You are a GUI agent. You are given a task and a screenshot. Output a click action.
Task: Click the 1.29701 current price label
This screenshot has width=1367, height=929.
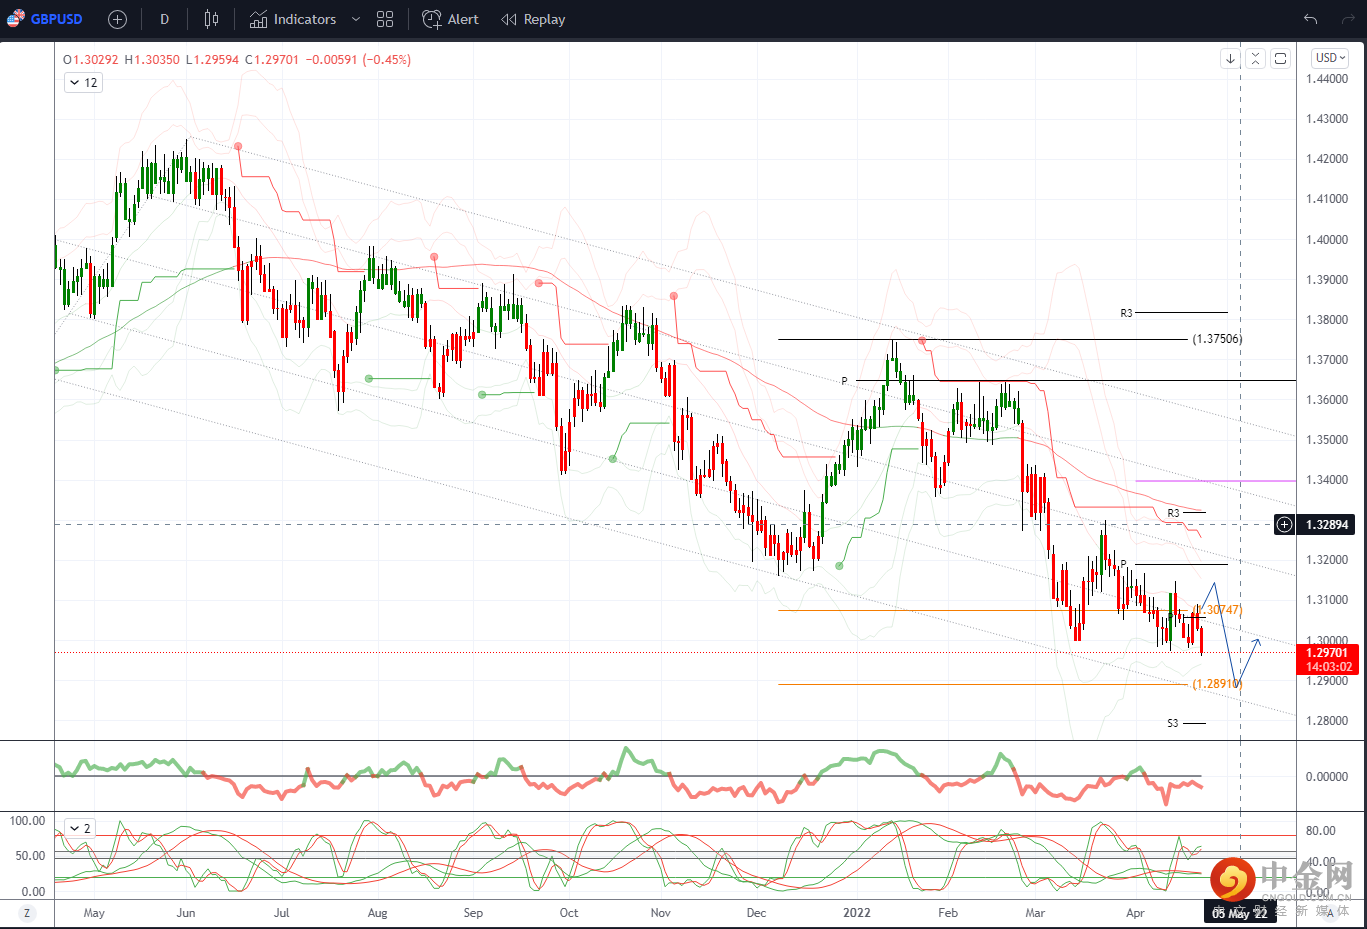point(1327,653)
